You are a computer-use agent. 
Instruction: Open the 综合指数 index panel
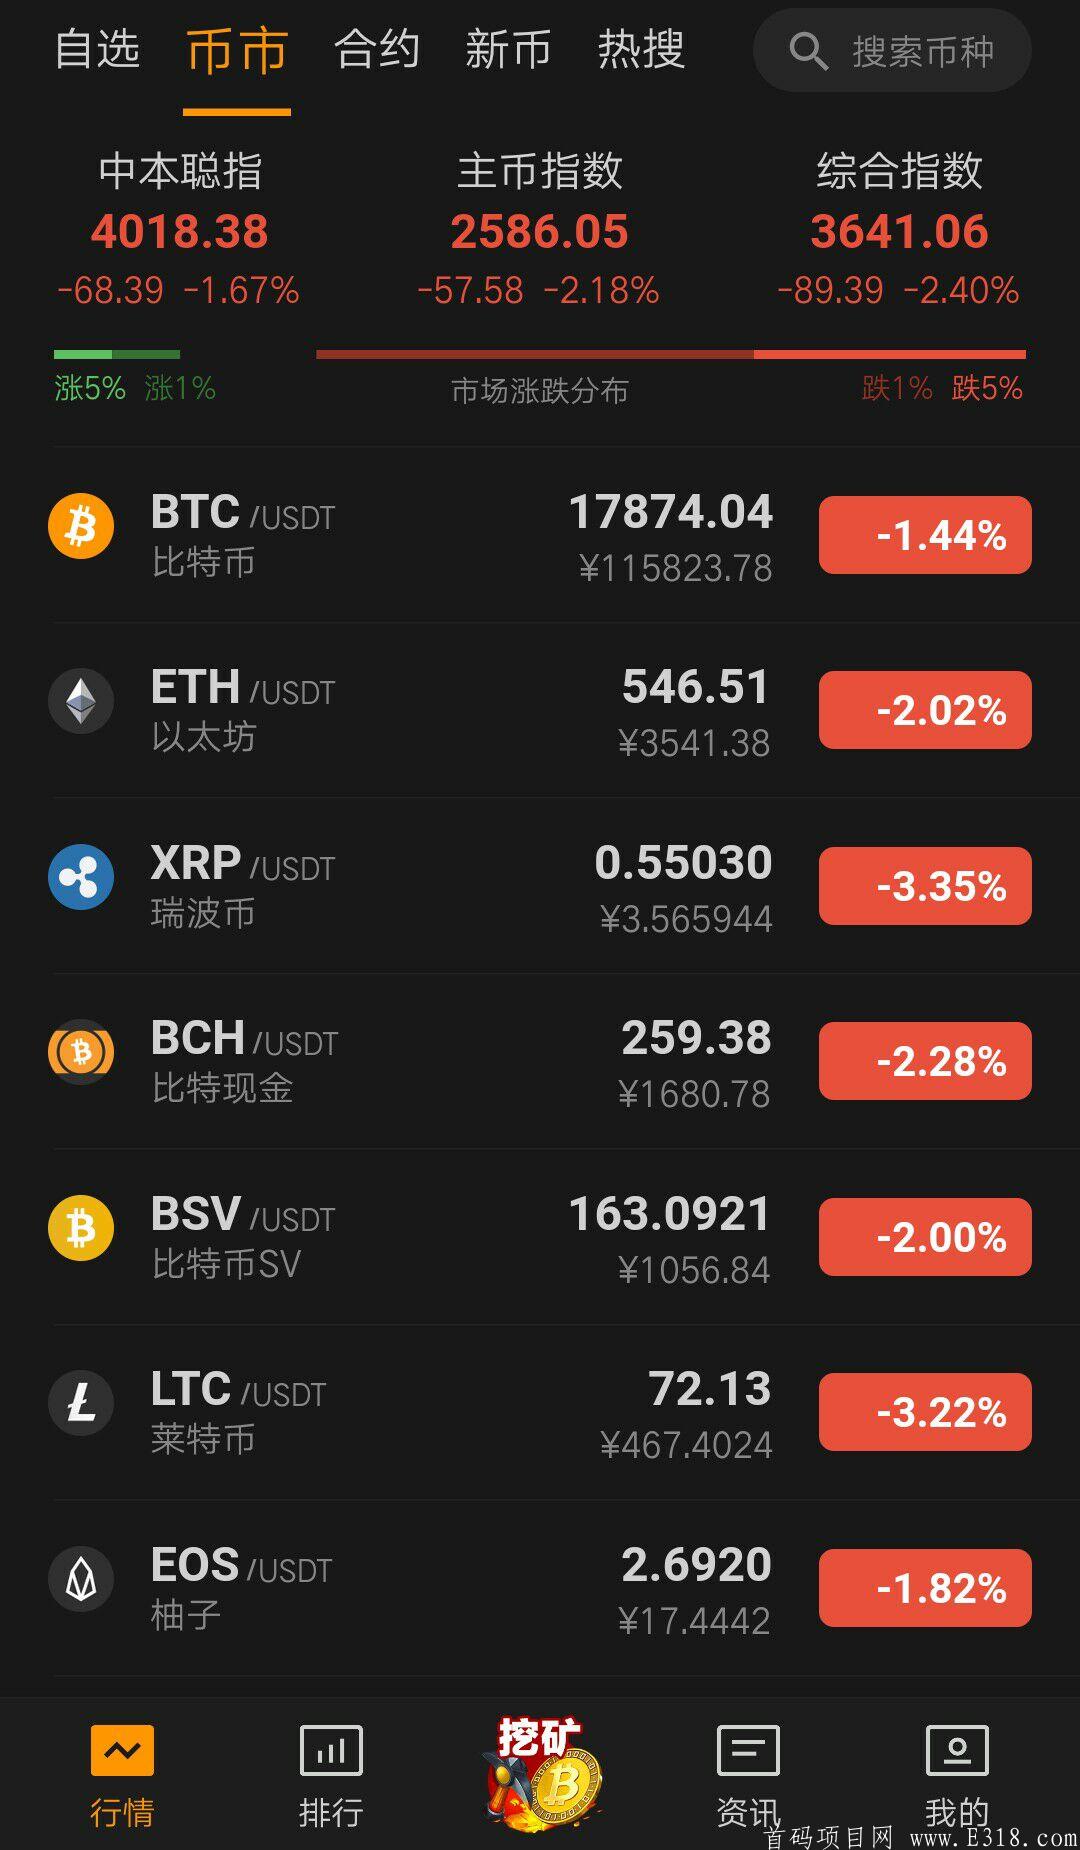[899, 229]
